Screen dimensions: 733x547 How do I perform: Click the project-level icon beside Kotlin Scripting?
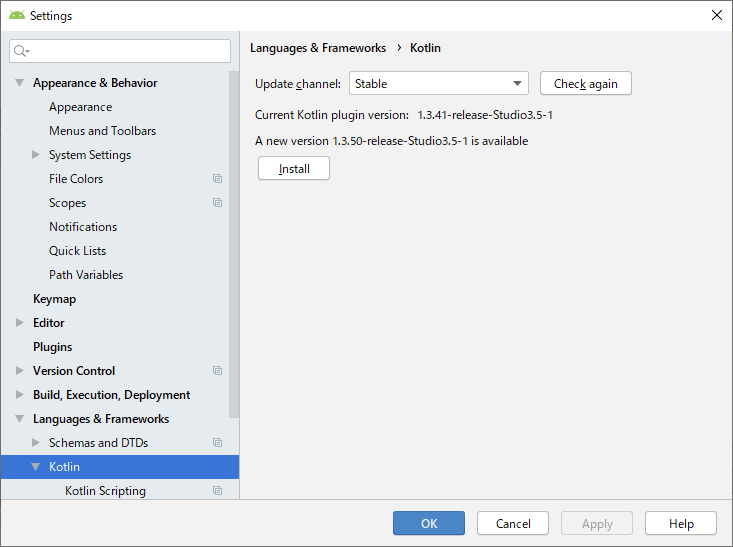tap(217, 491)
